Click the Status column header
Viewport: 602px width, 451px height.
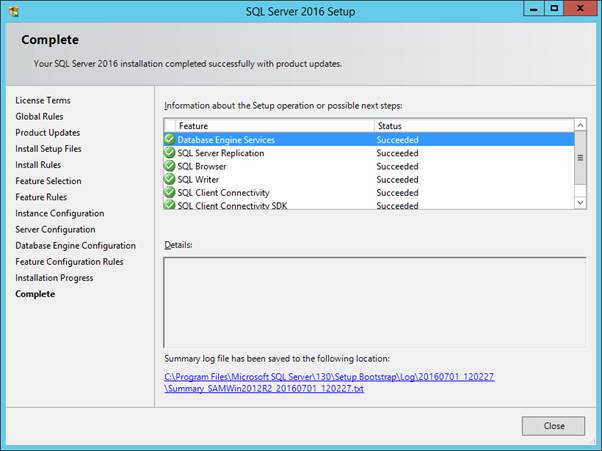click(x=474, y=126)
